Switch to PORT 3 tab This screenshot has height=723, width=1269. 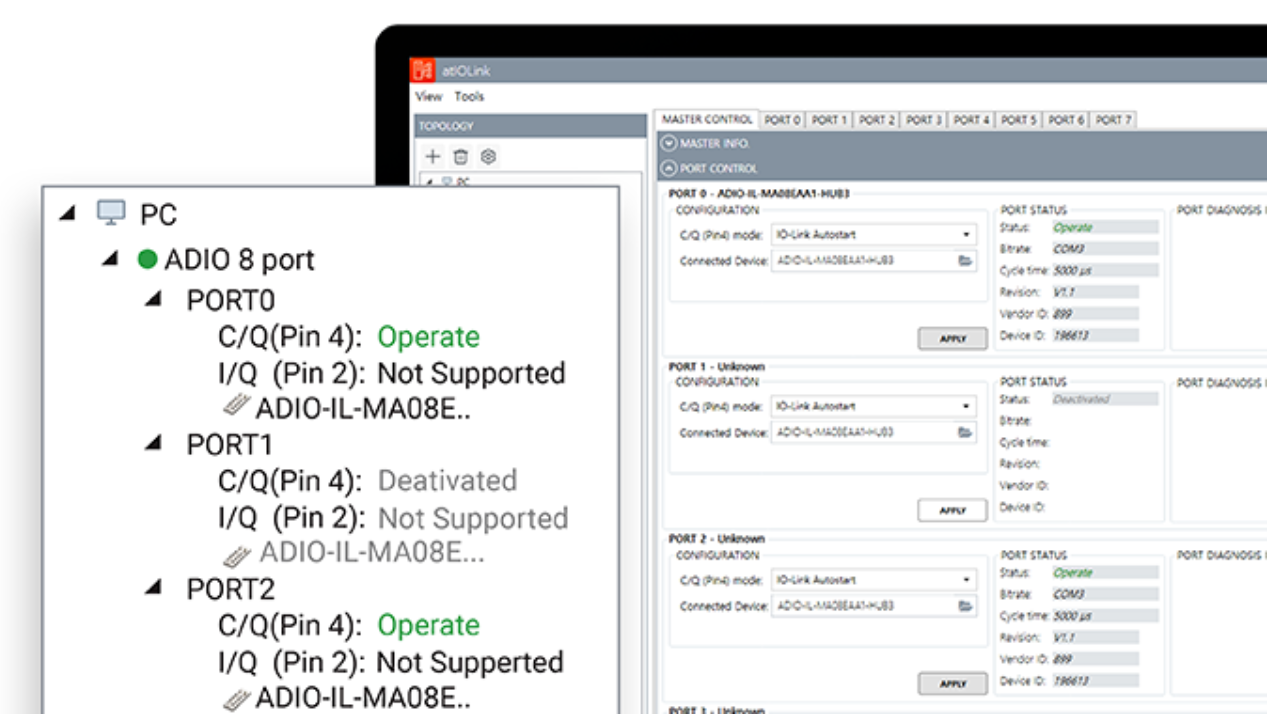click(x=924, y=119)
